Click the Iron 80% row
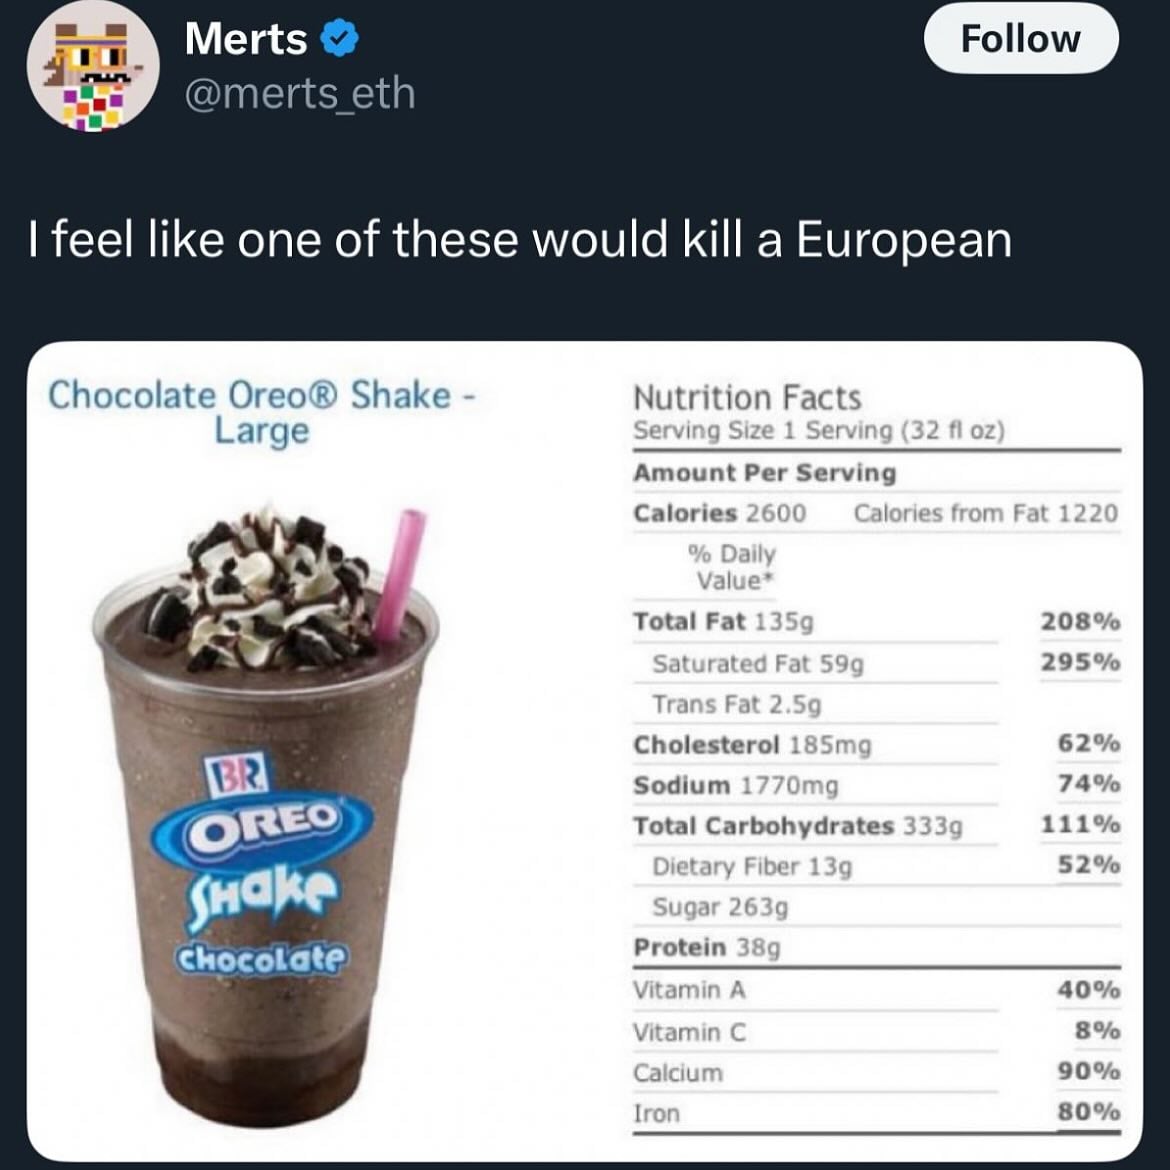 (x=875, y=1112)
